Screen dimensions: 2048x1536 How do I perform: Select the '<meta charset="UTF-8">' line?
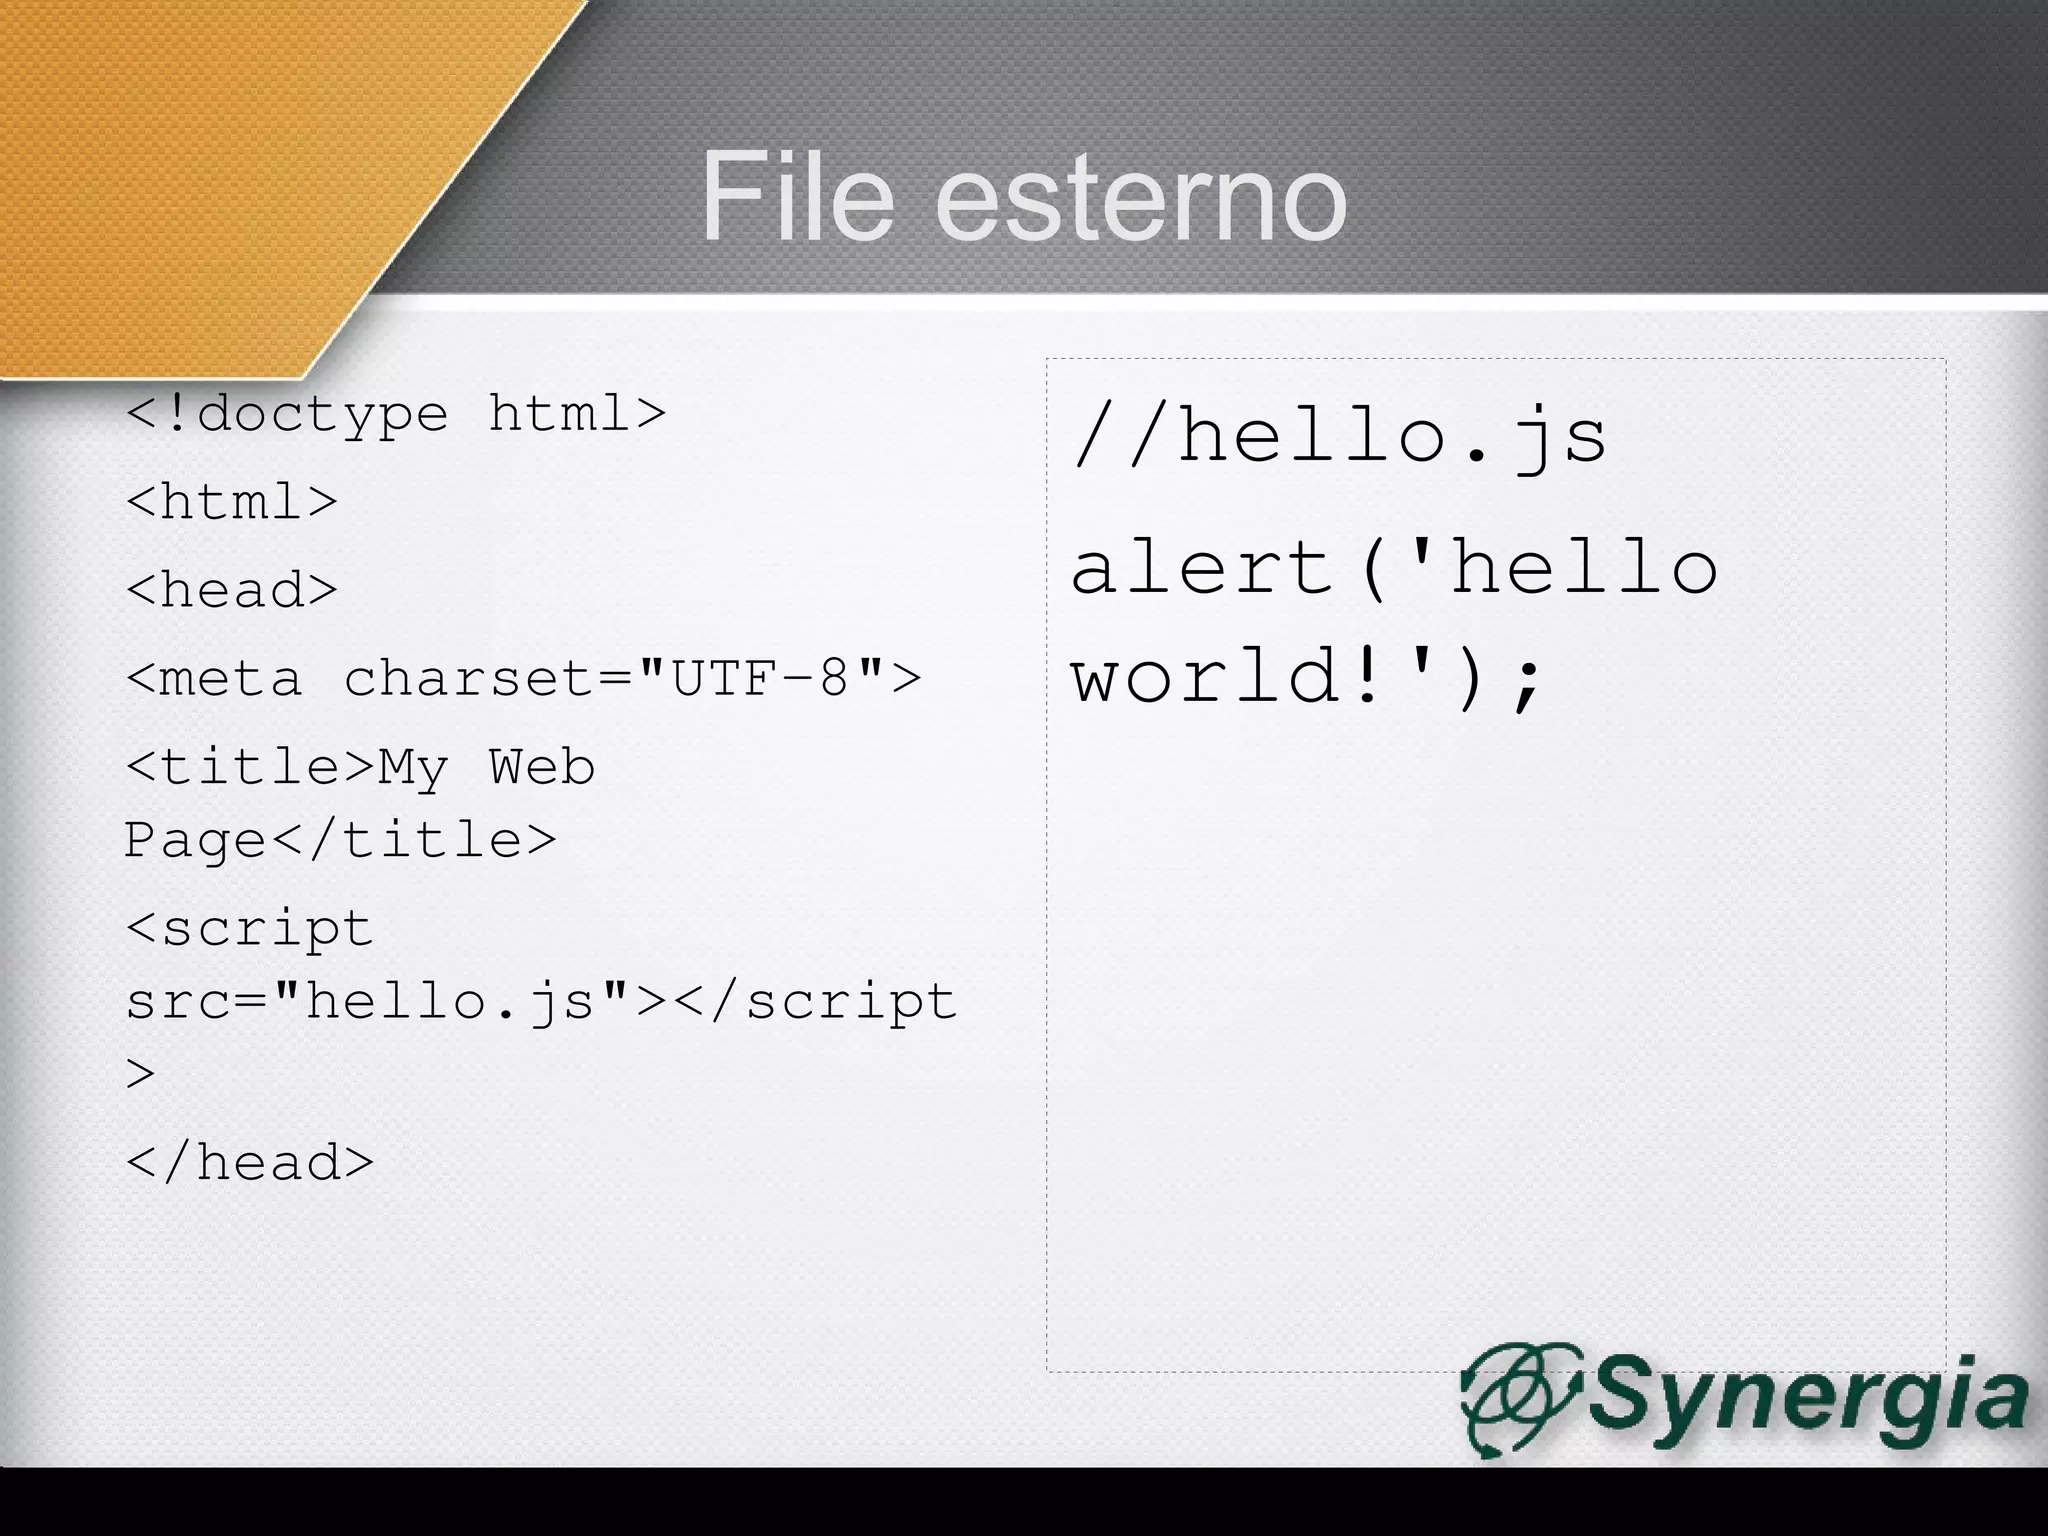523,678
